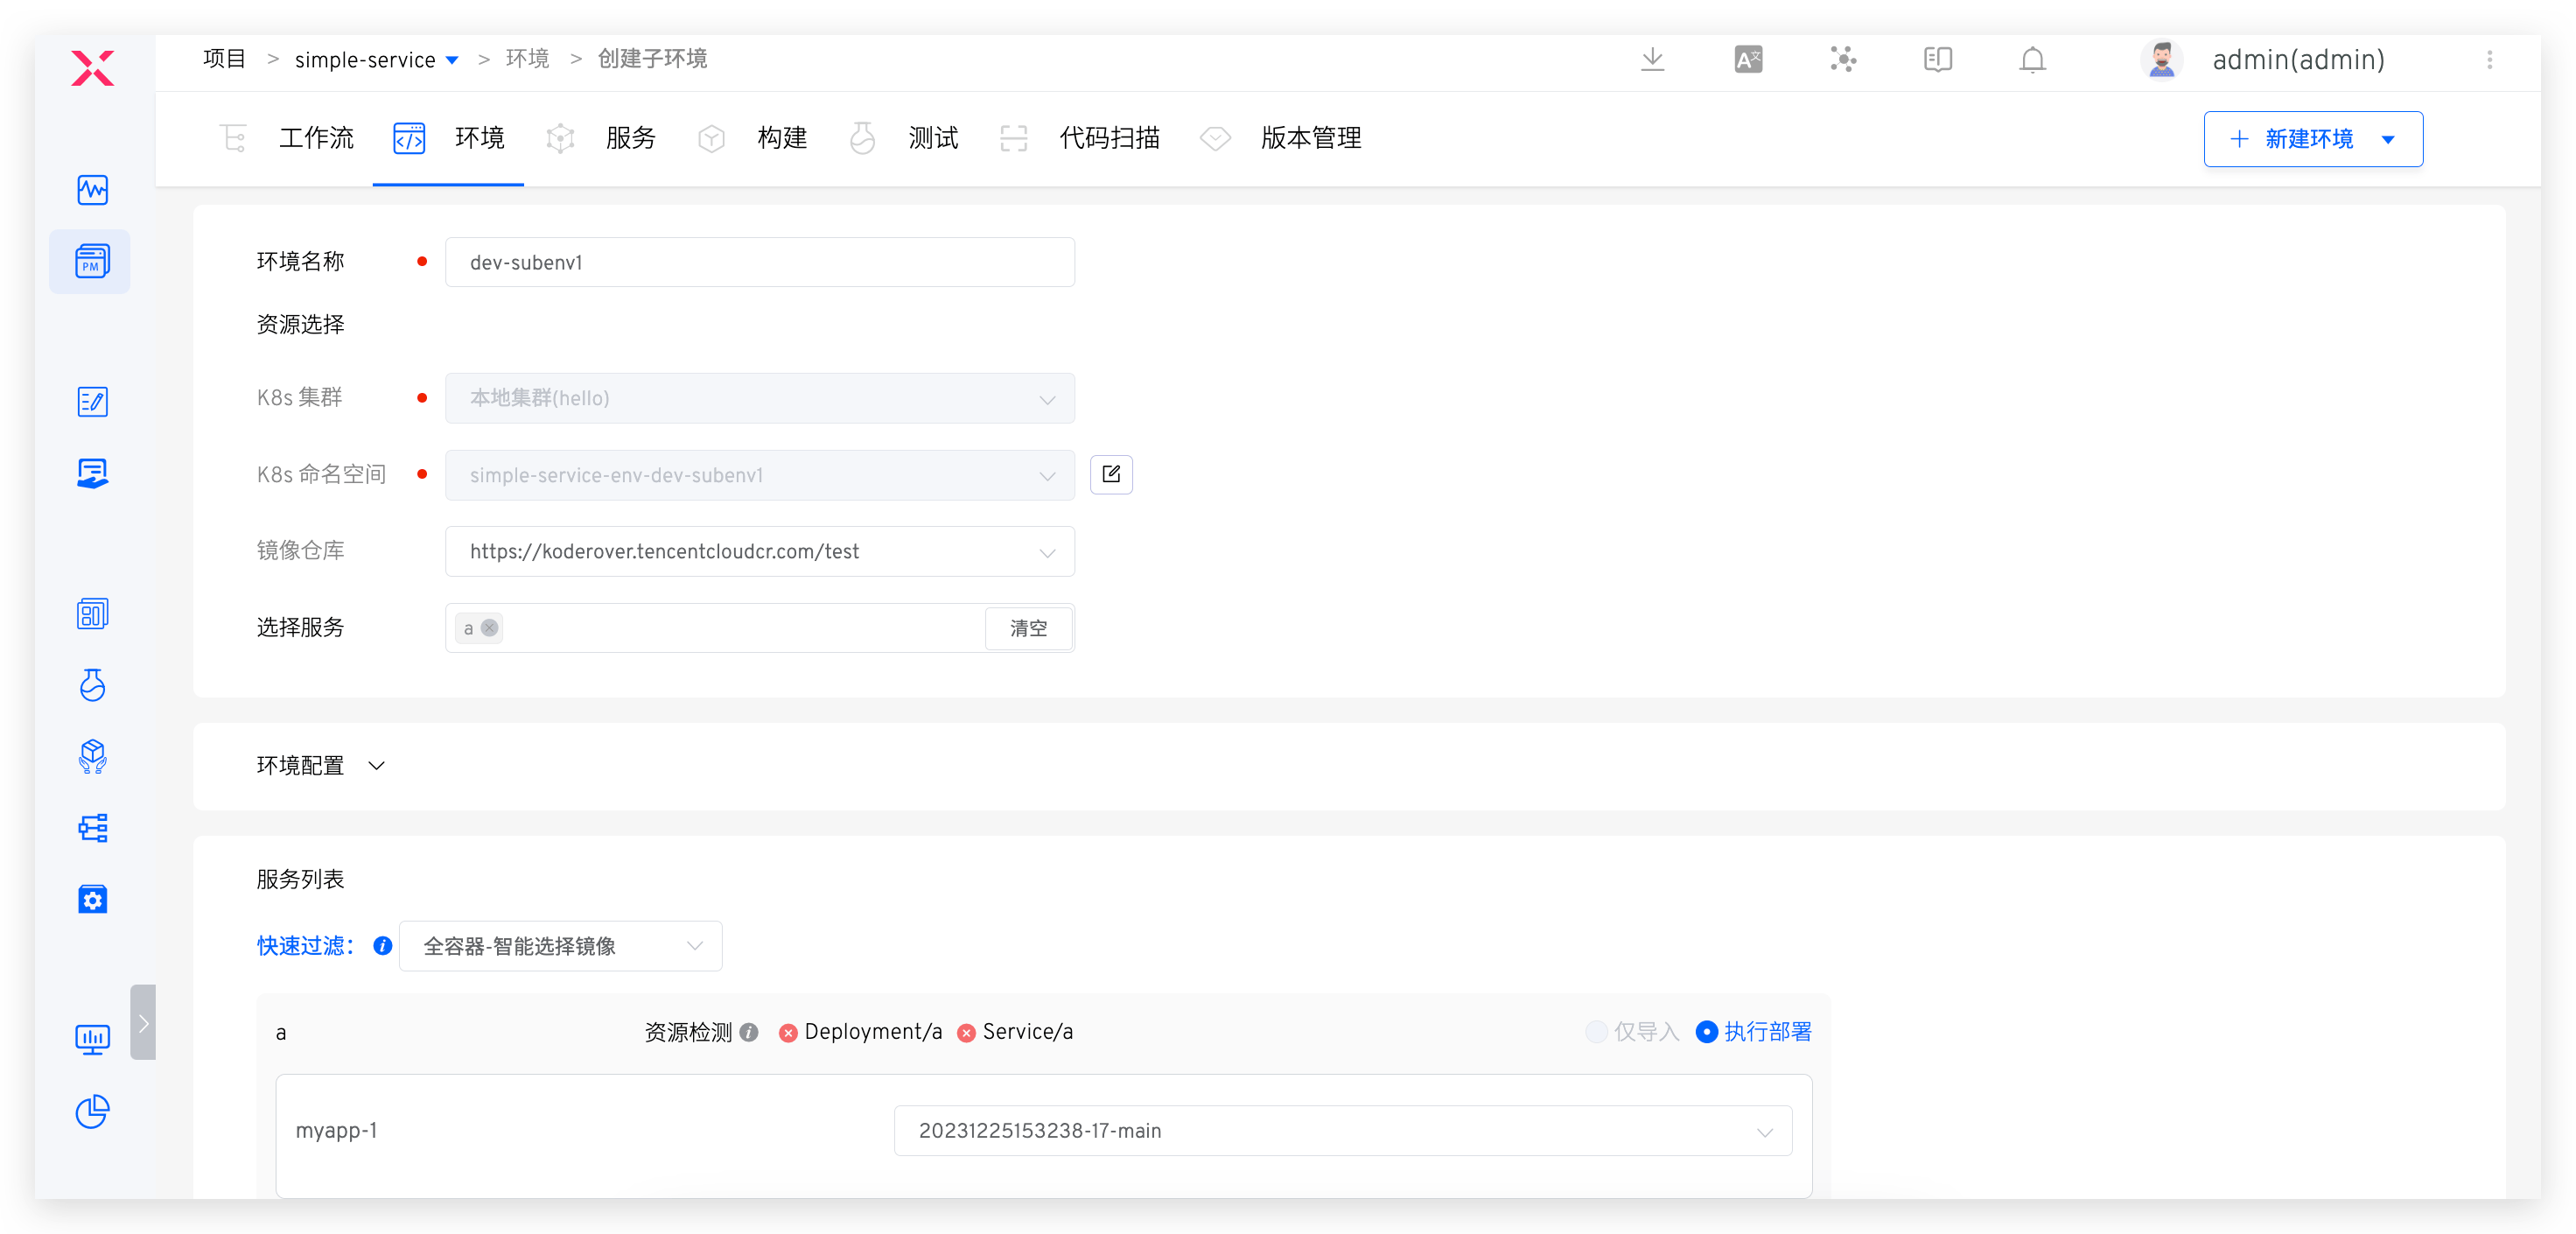This screenshot has width=2576, height=1234.
Task: Click the myapp-1 container name
Action: (336, 1131)
